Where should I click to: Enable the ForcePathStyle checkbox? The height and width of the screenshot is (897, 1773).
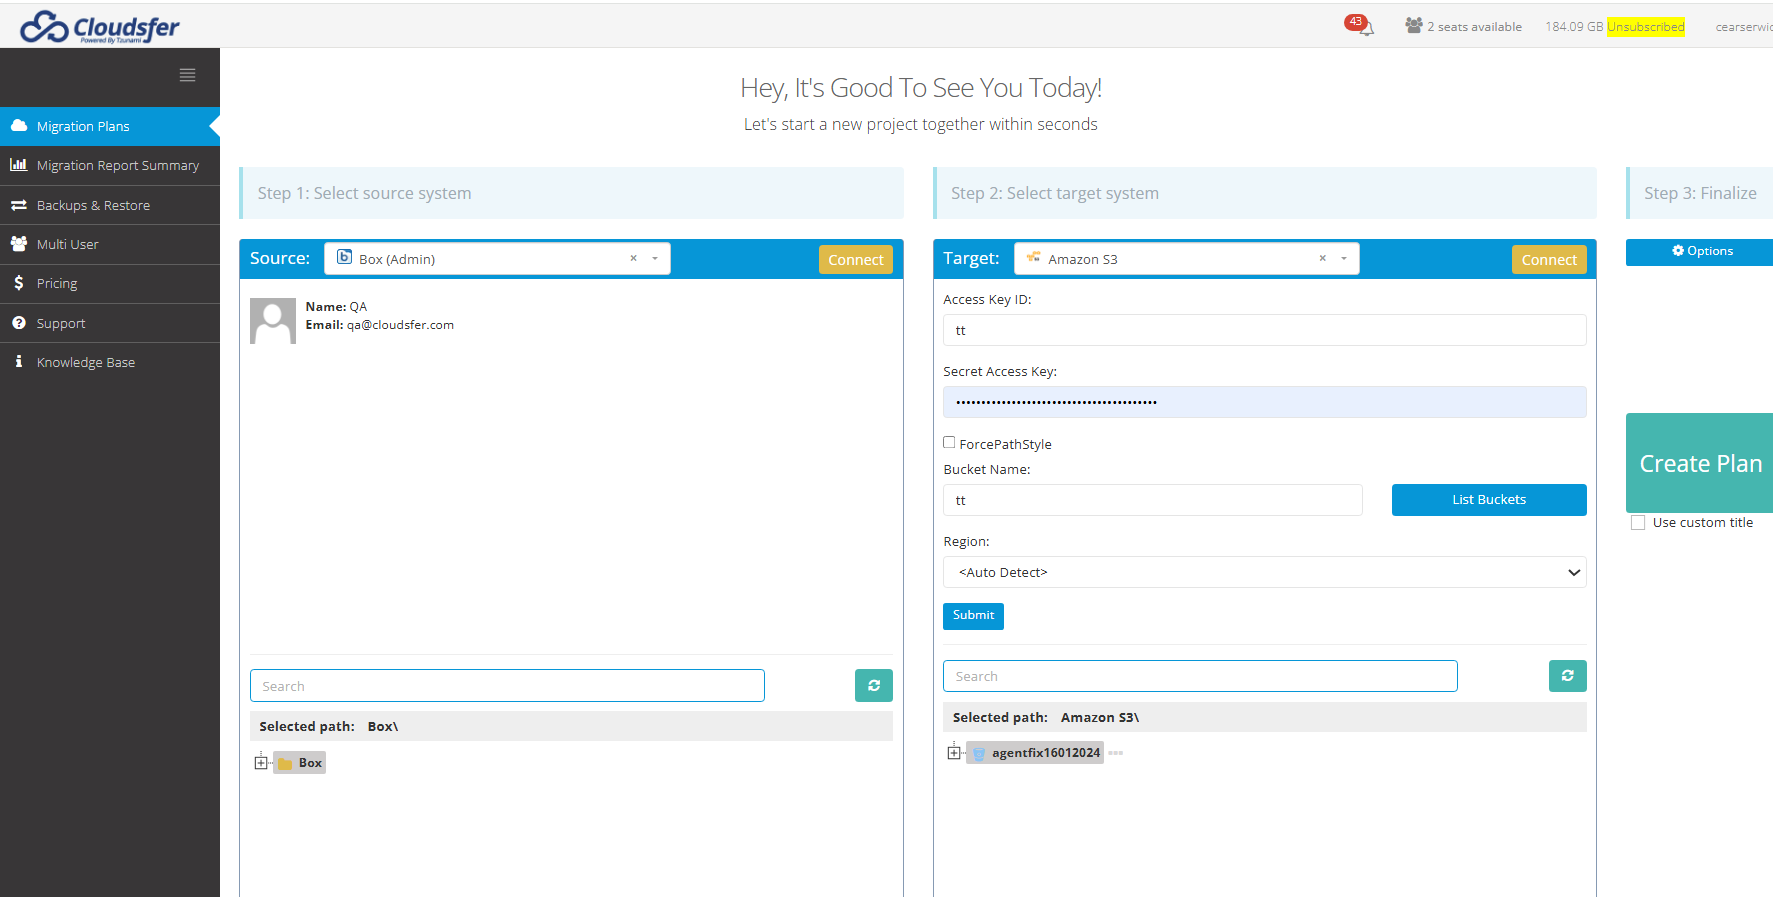coord(949,442)
